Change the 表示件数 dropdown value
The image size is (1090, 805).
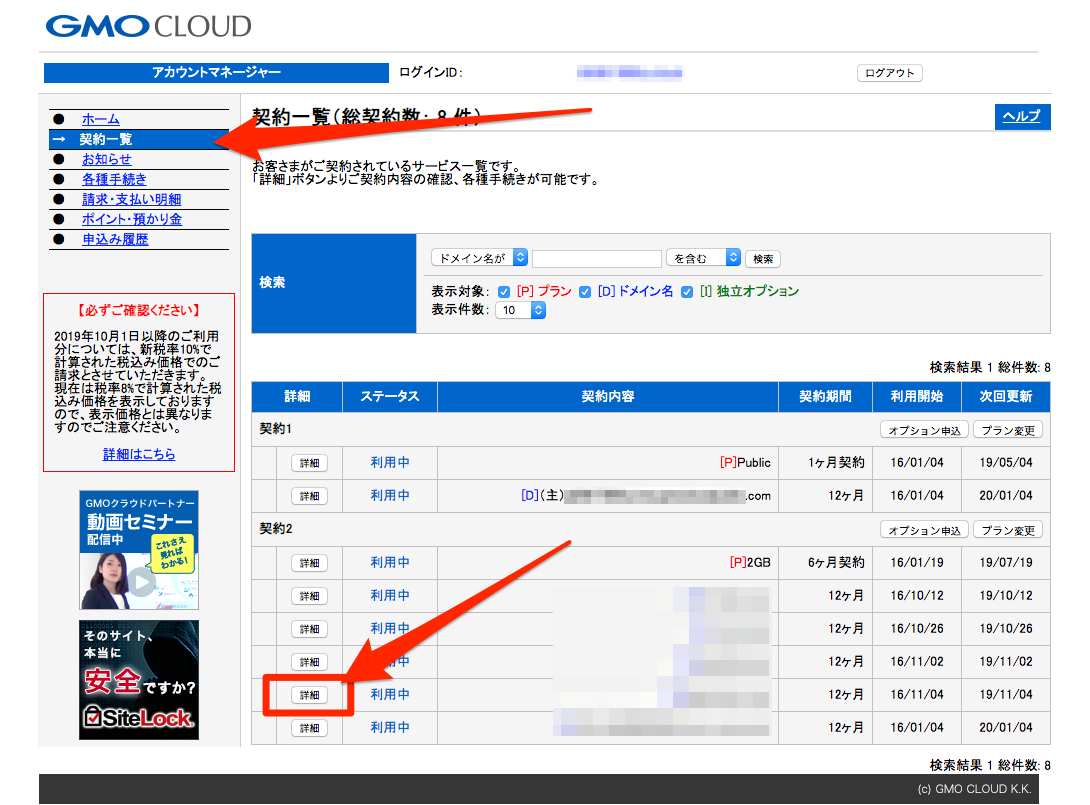coord(521,311)
